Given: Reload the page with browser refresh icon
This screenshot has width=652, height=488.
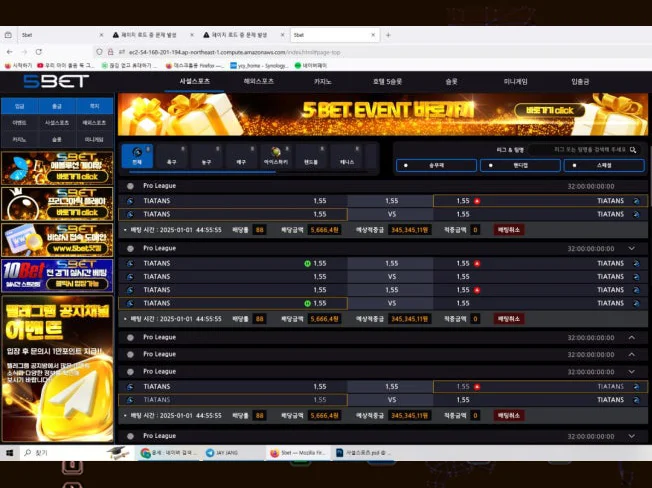Looking at the screenshot, I should [x=38, y=52].
